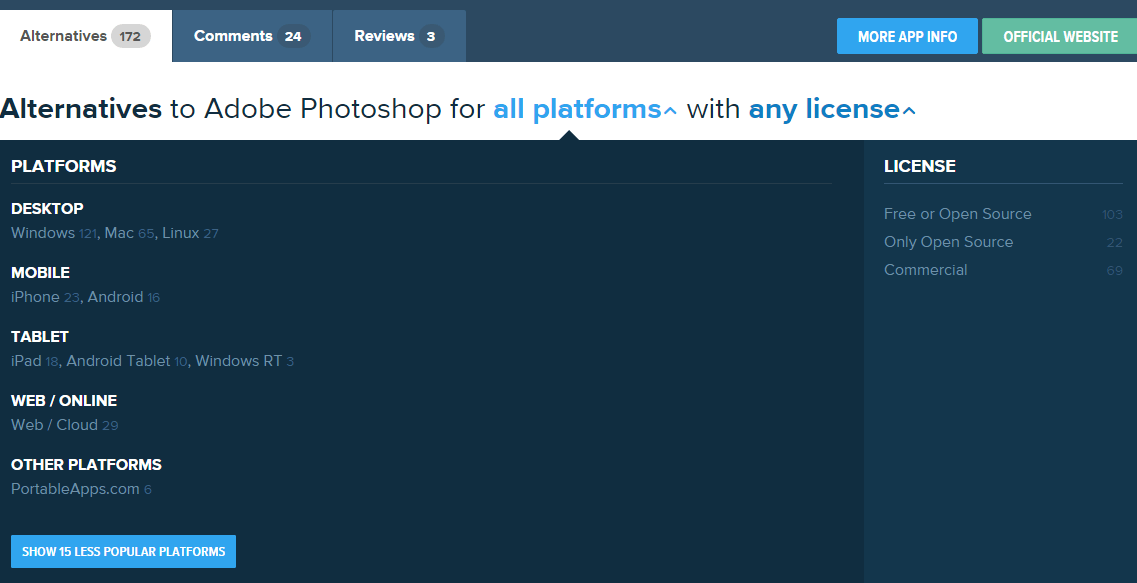The image size is (1137, 583).
Task: Collapse the 'any license' dropdown
Action: [x=832, y=109]
